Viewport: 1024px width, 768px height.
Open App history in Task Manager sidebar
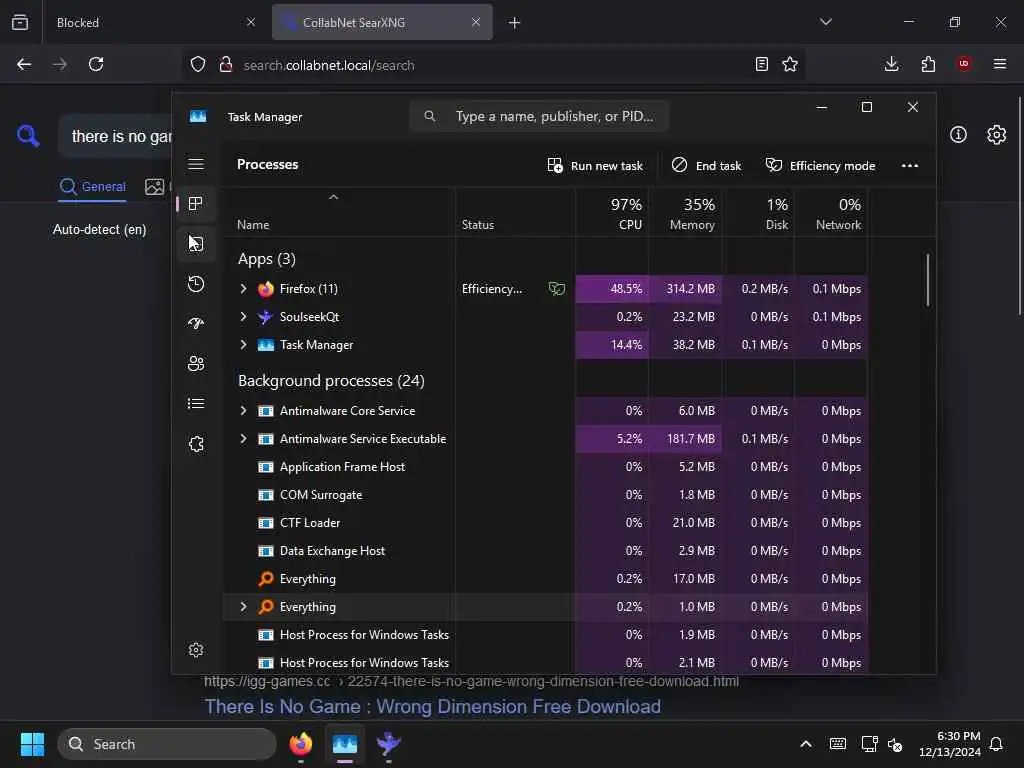196,284
